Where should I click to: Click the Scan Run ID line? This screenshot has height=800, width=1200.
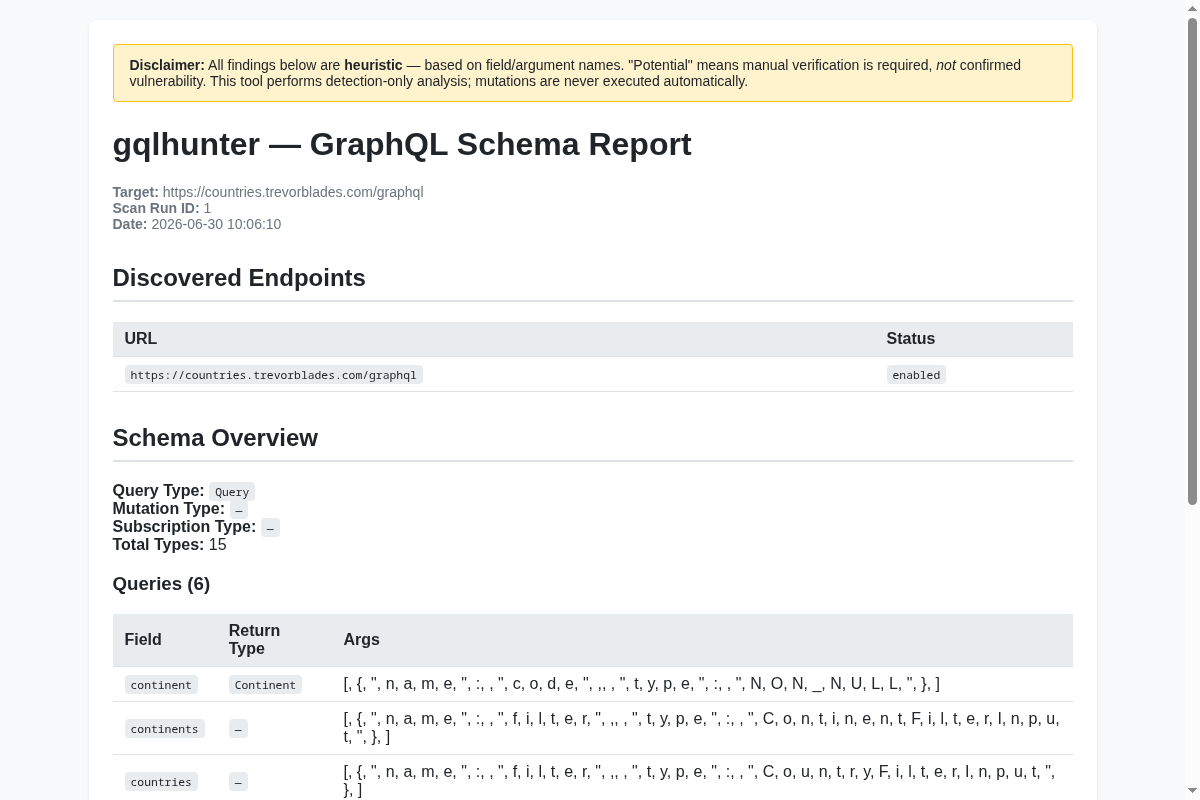click(162, 208)
